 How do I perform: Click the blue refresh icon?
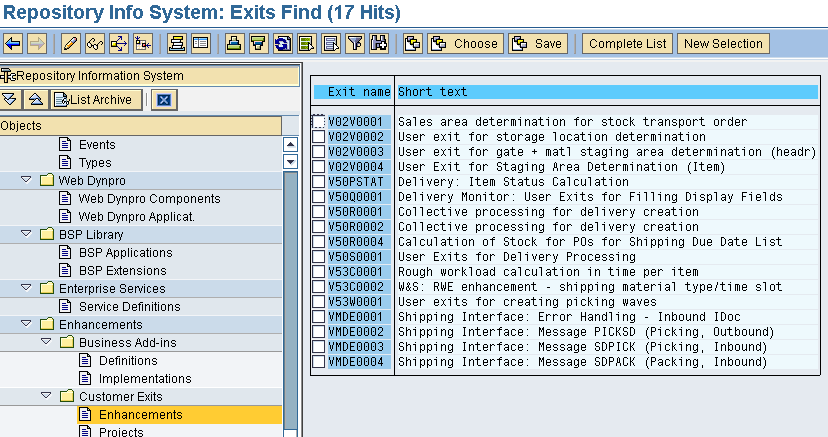tap(283, 44)
